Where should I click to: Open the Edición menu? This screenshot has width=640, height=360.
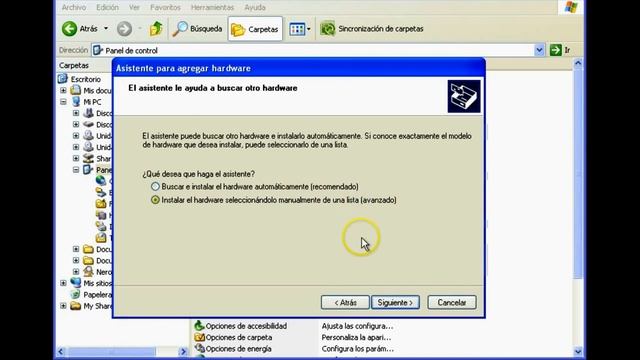pyautogui.click(x=107, y=7)
